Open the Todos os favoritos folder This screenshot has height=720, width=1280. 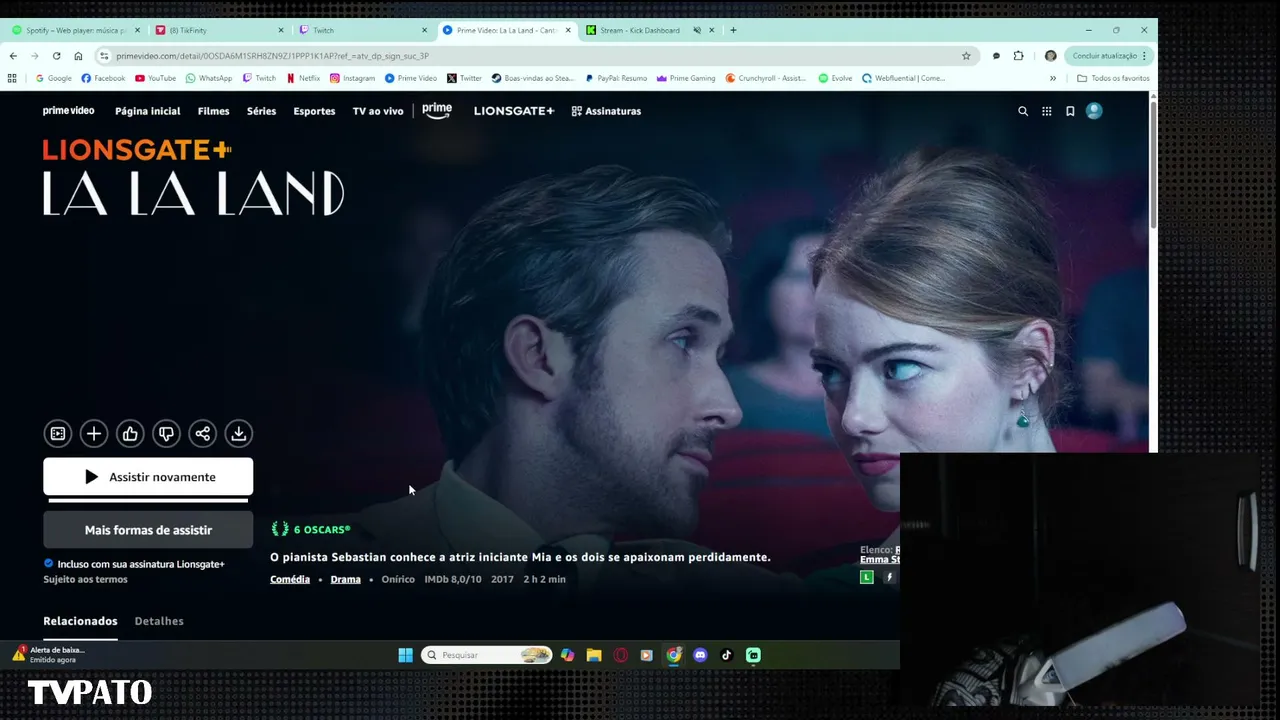pyautogui.click(x=1113, y=78)
